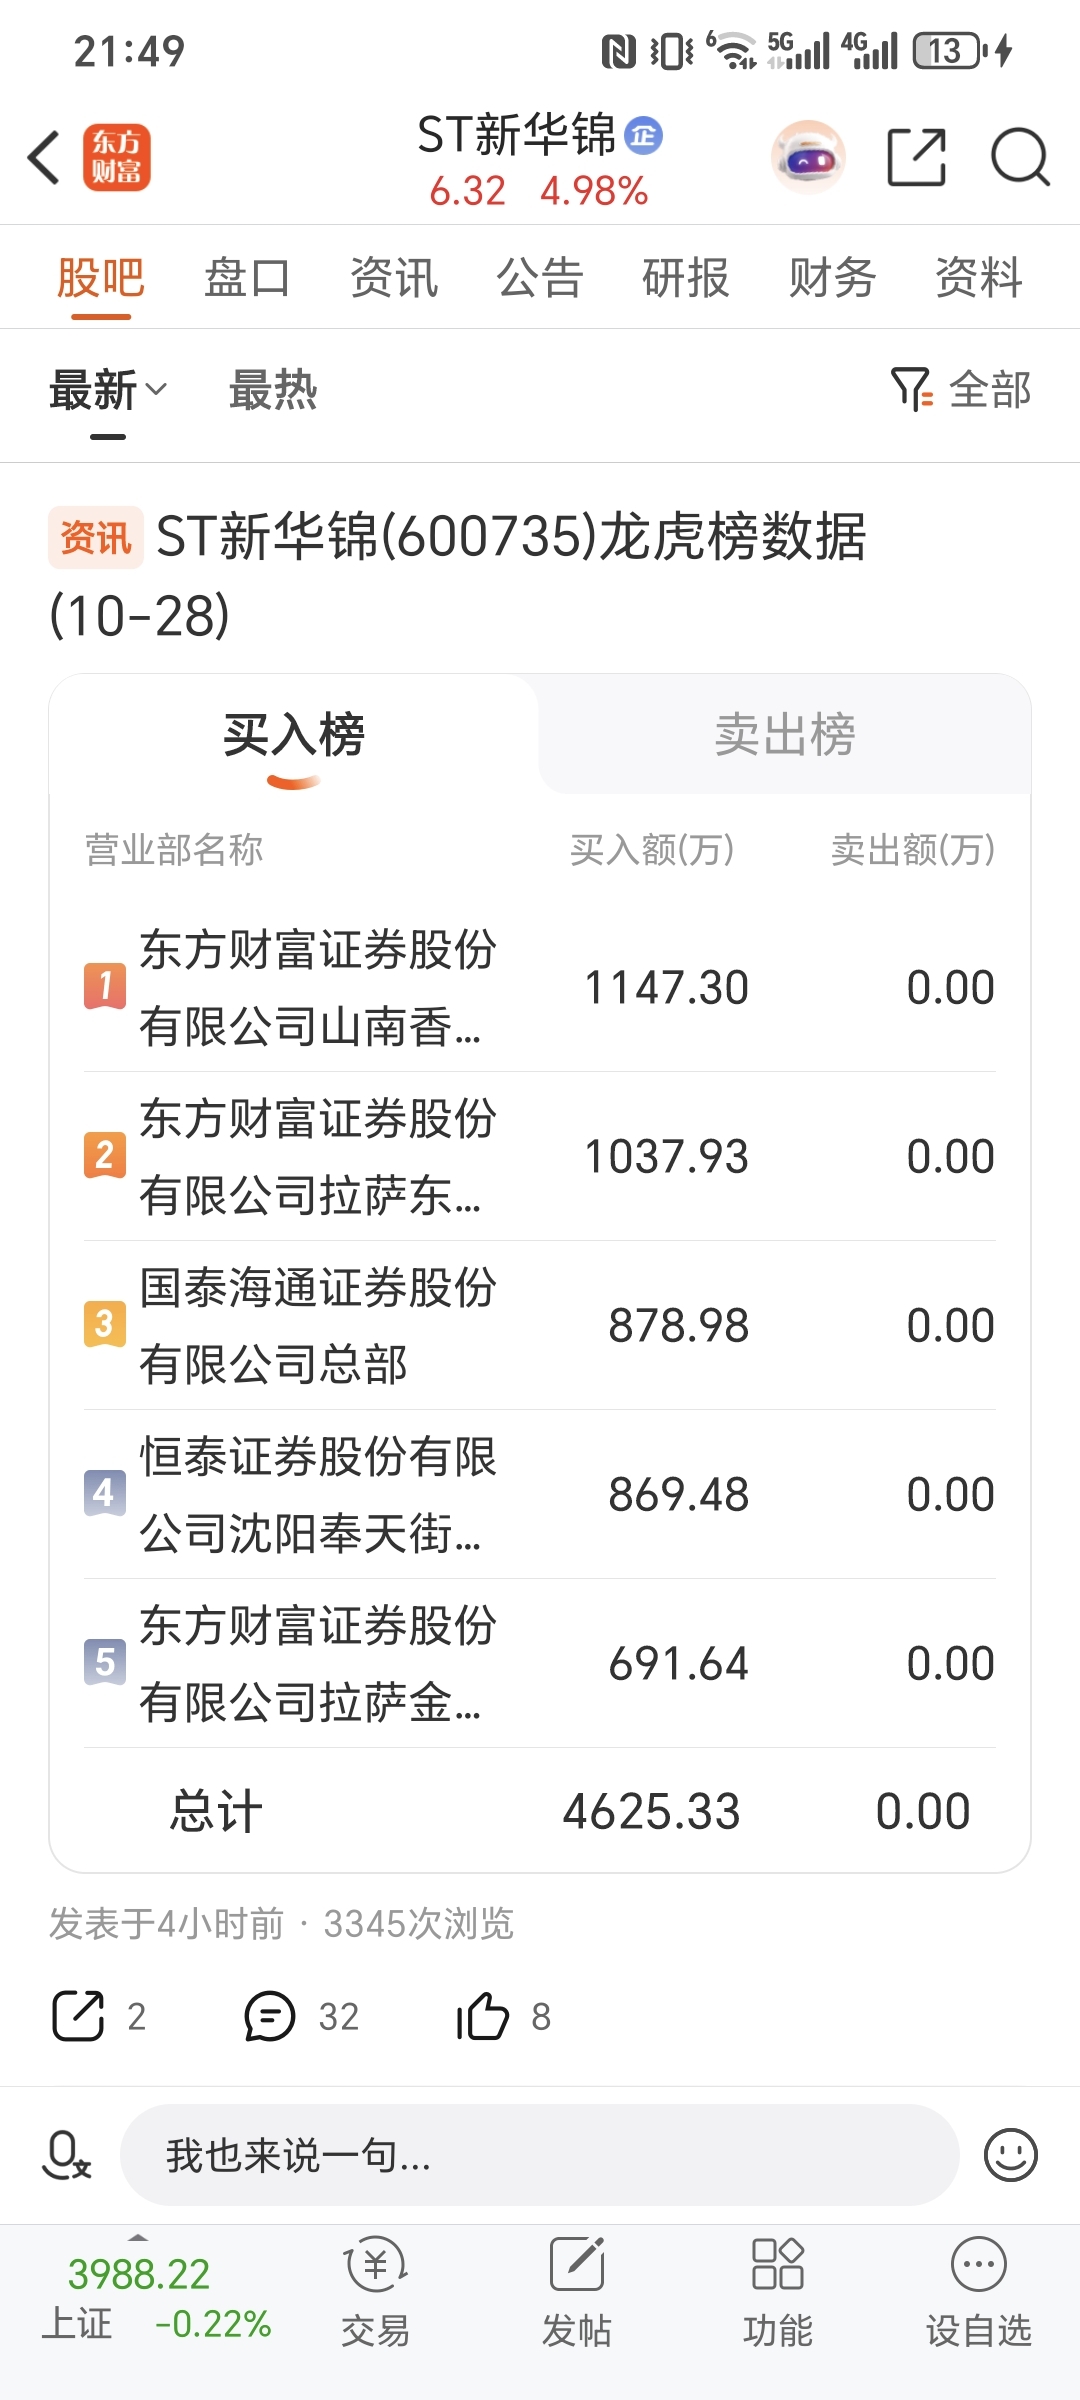This screenshot has height=2400, width=1080.
Task: Expand the 最新 sort dropdown
Action: click(108, 391)
